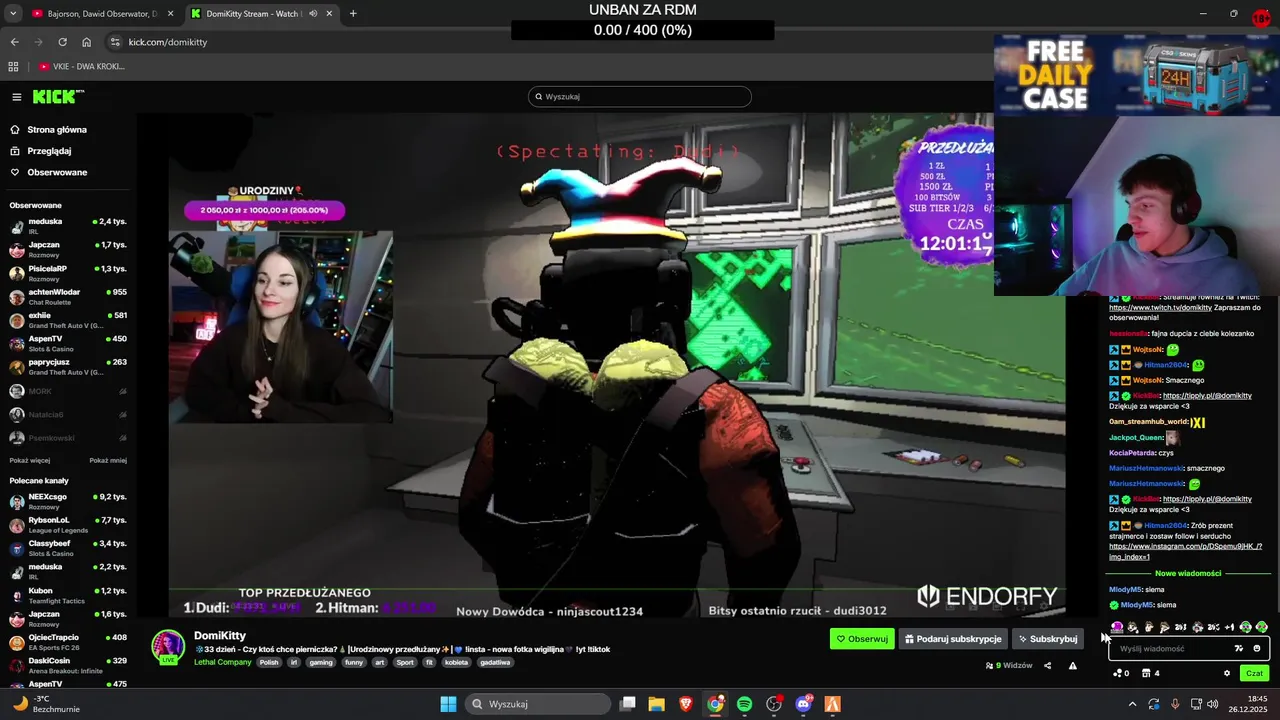
Task: Open chat settings gear icon
Action: 1227,673
